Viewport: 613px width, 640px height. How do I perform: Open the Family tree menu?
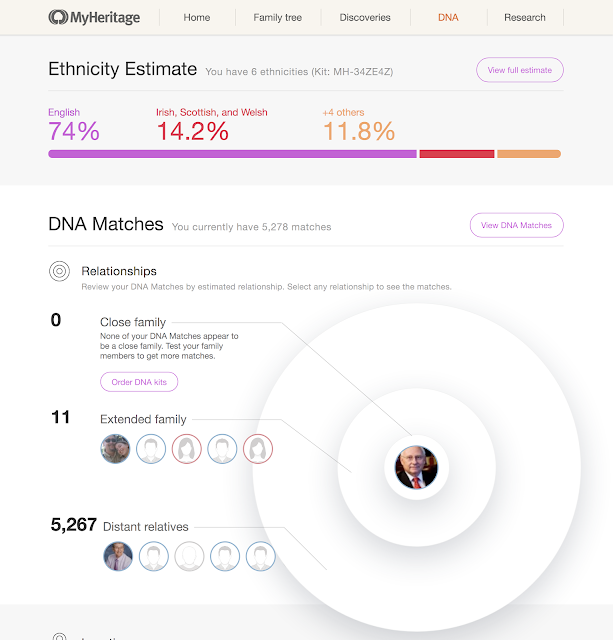tap(277, 17)
